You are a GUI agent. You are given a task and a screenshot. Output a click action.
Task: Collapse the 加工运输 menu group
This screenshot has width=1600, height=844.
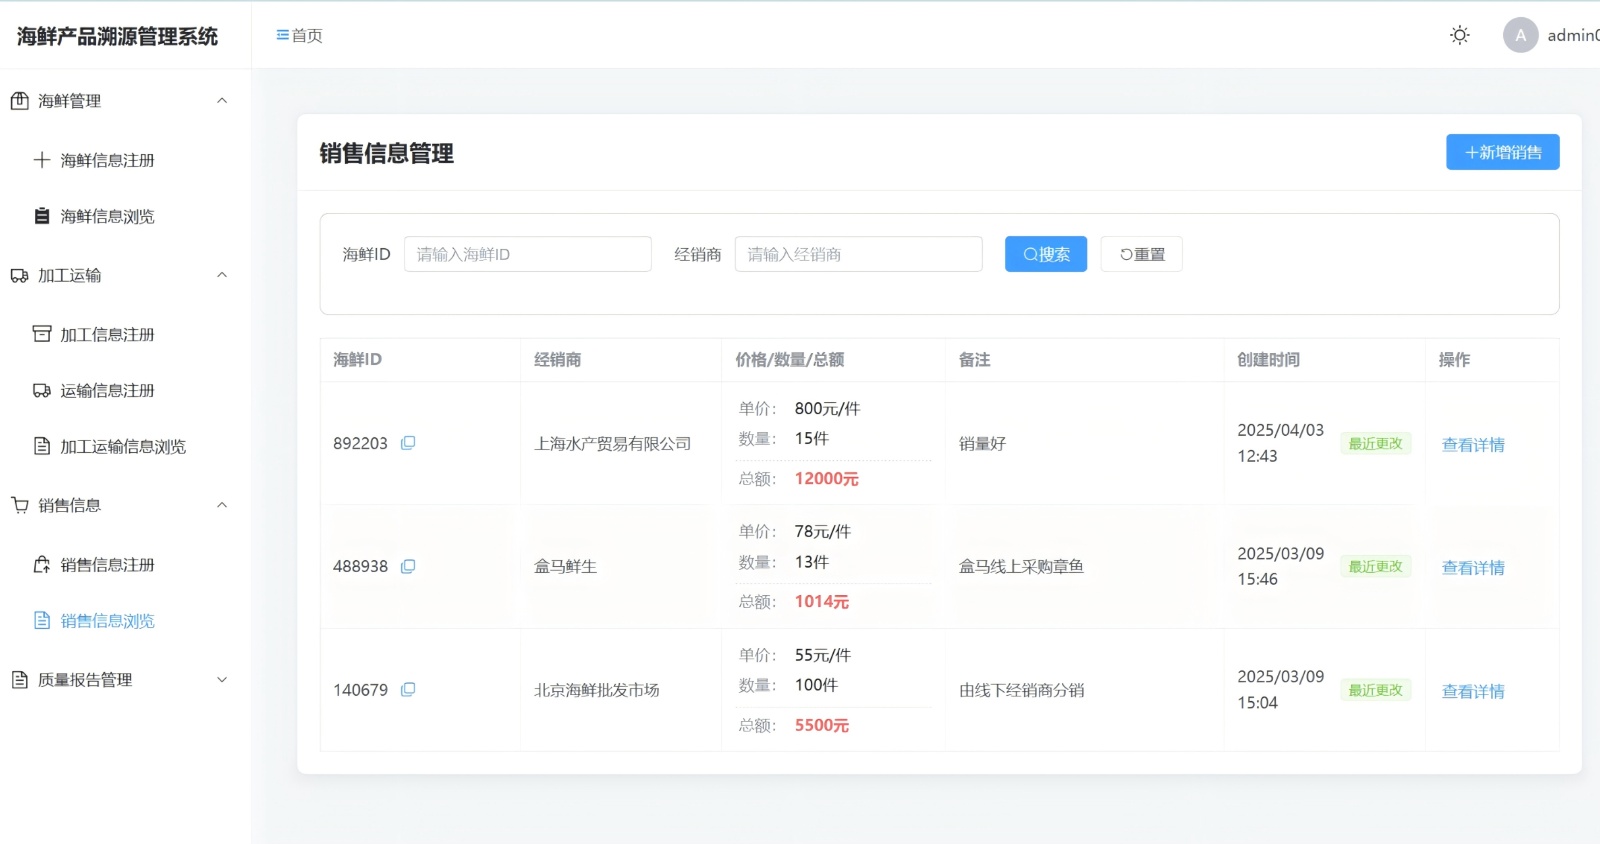click(x=222, y=276)
